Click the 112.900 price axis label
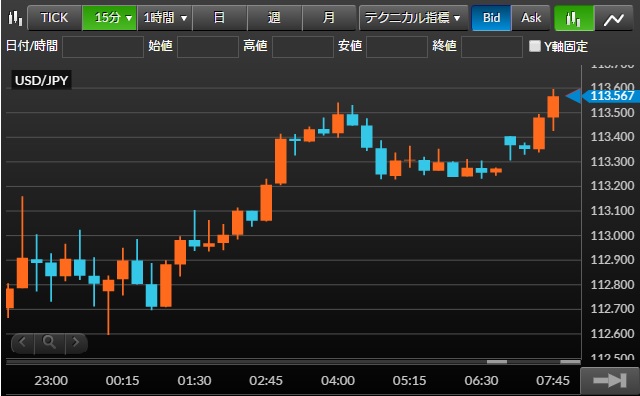This screenshot has width=640, height=396. pos(612,260)
